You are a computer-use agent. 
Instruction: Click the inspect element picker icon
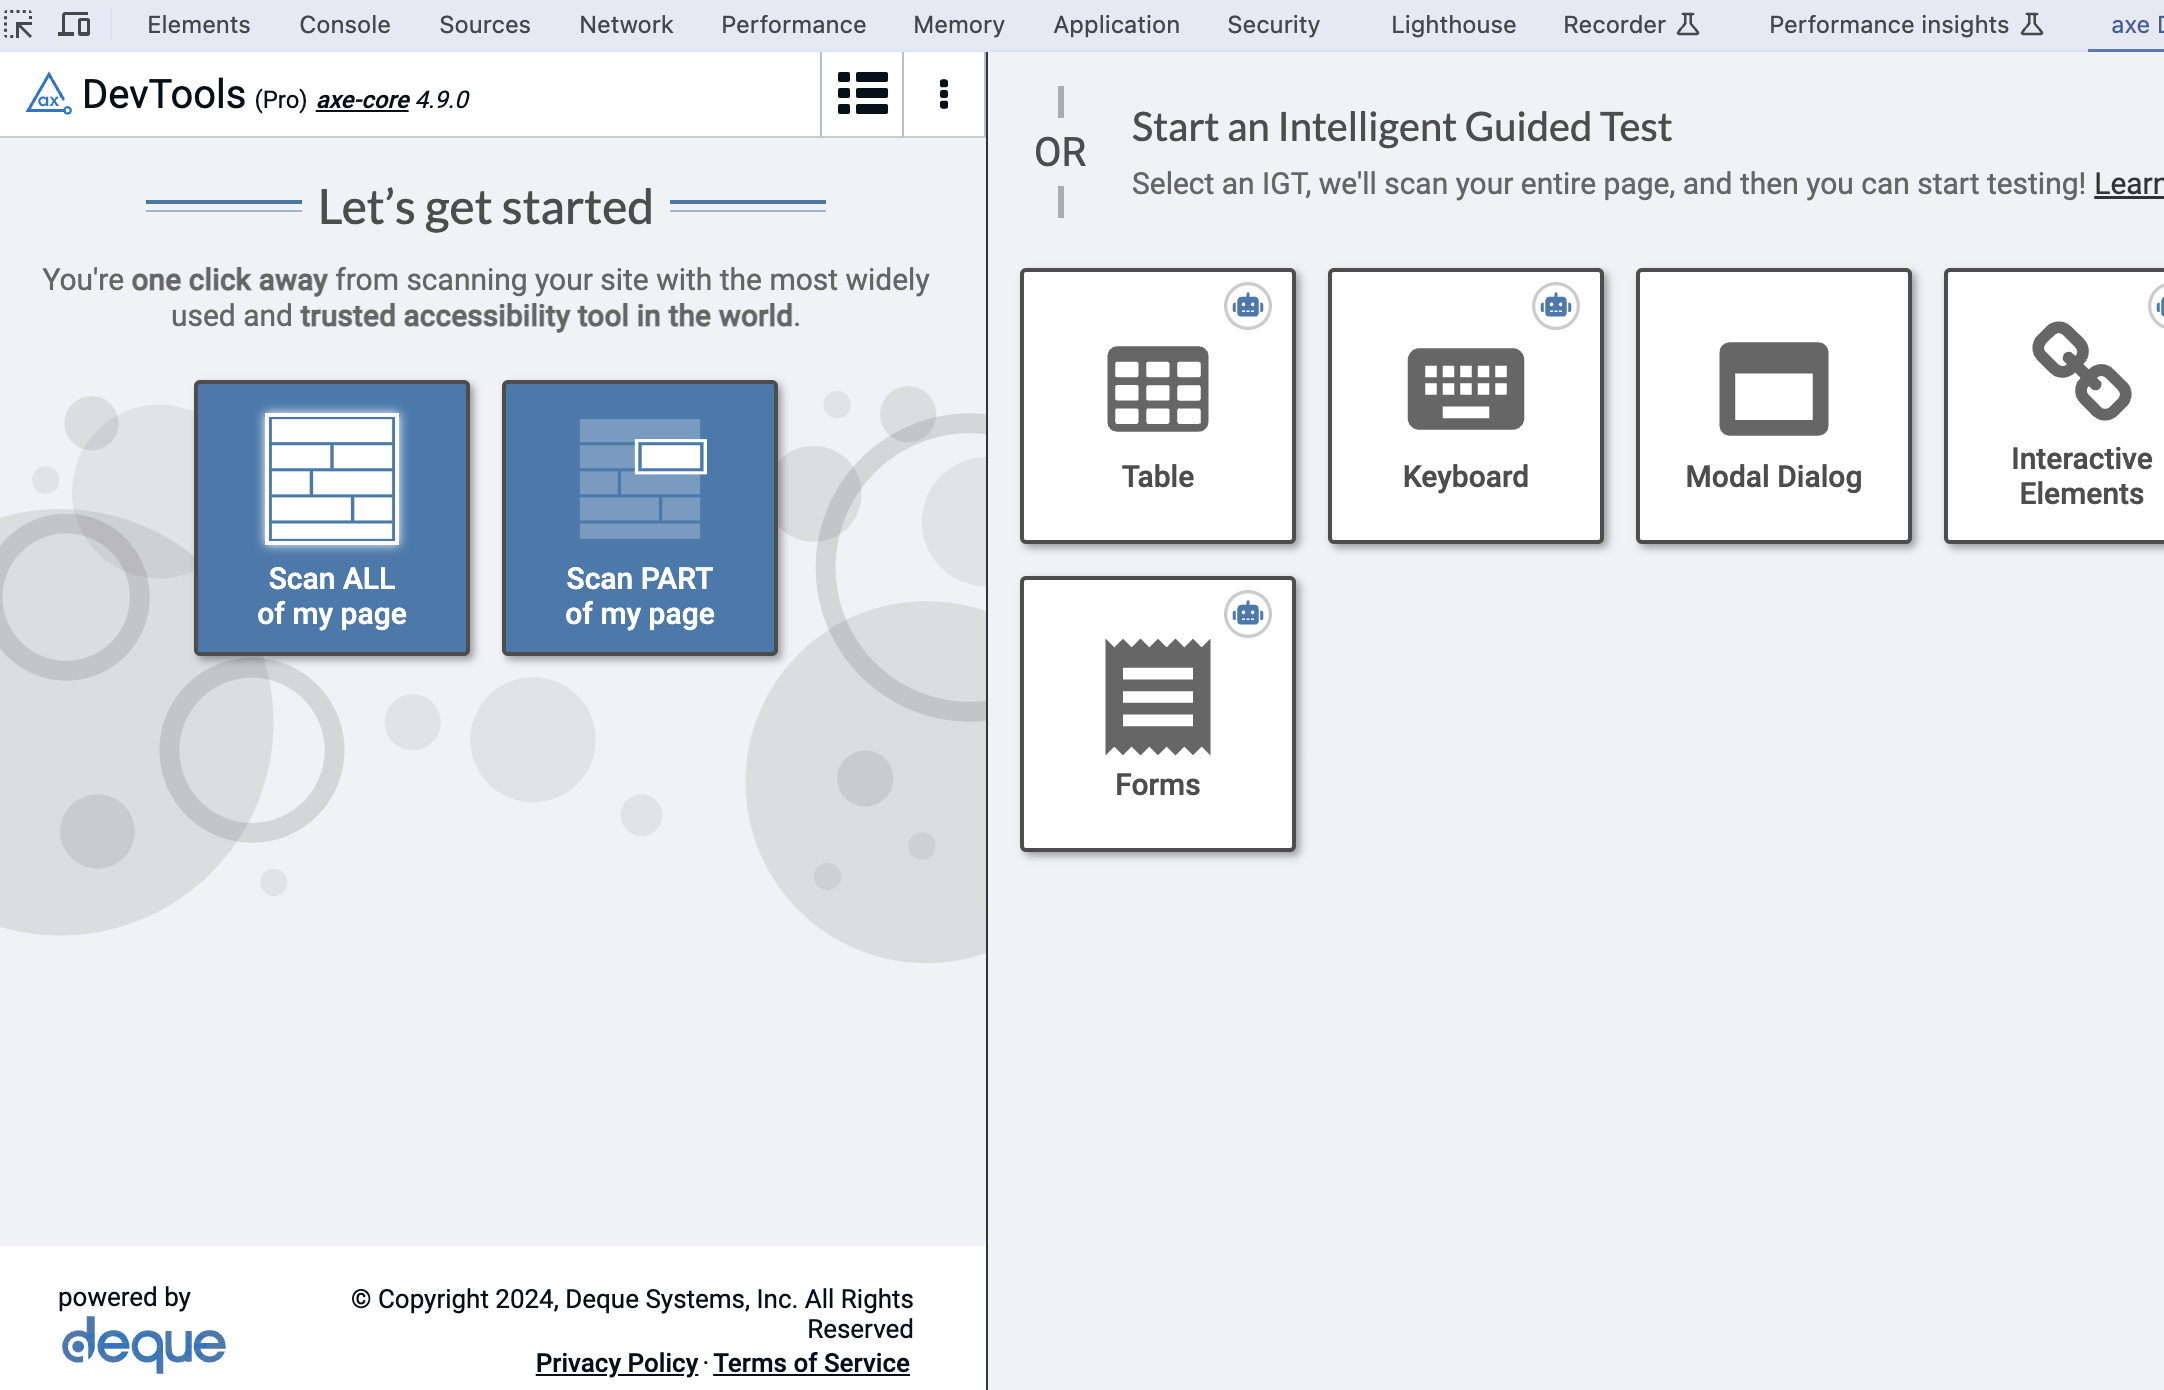coord(19,24)
